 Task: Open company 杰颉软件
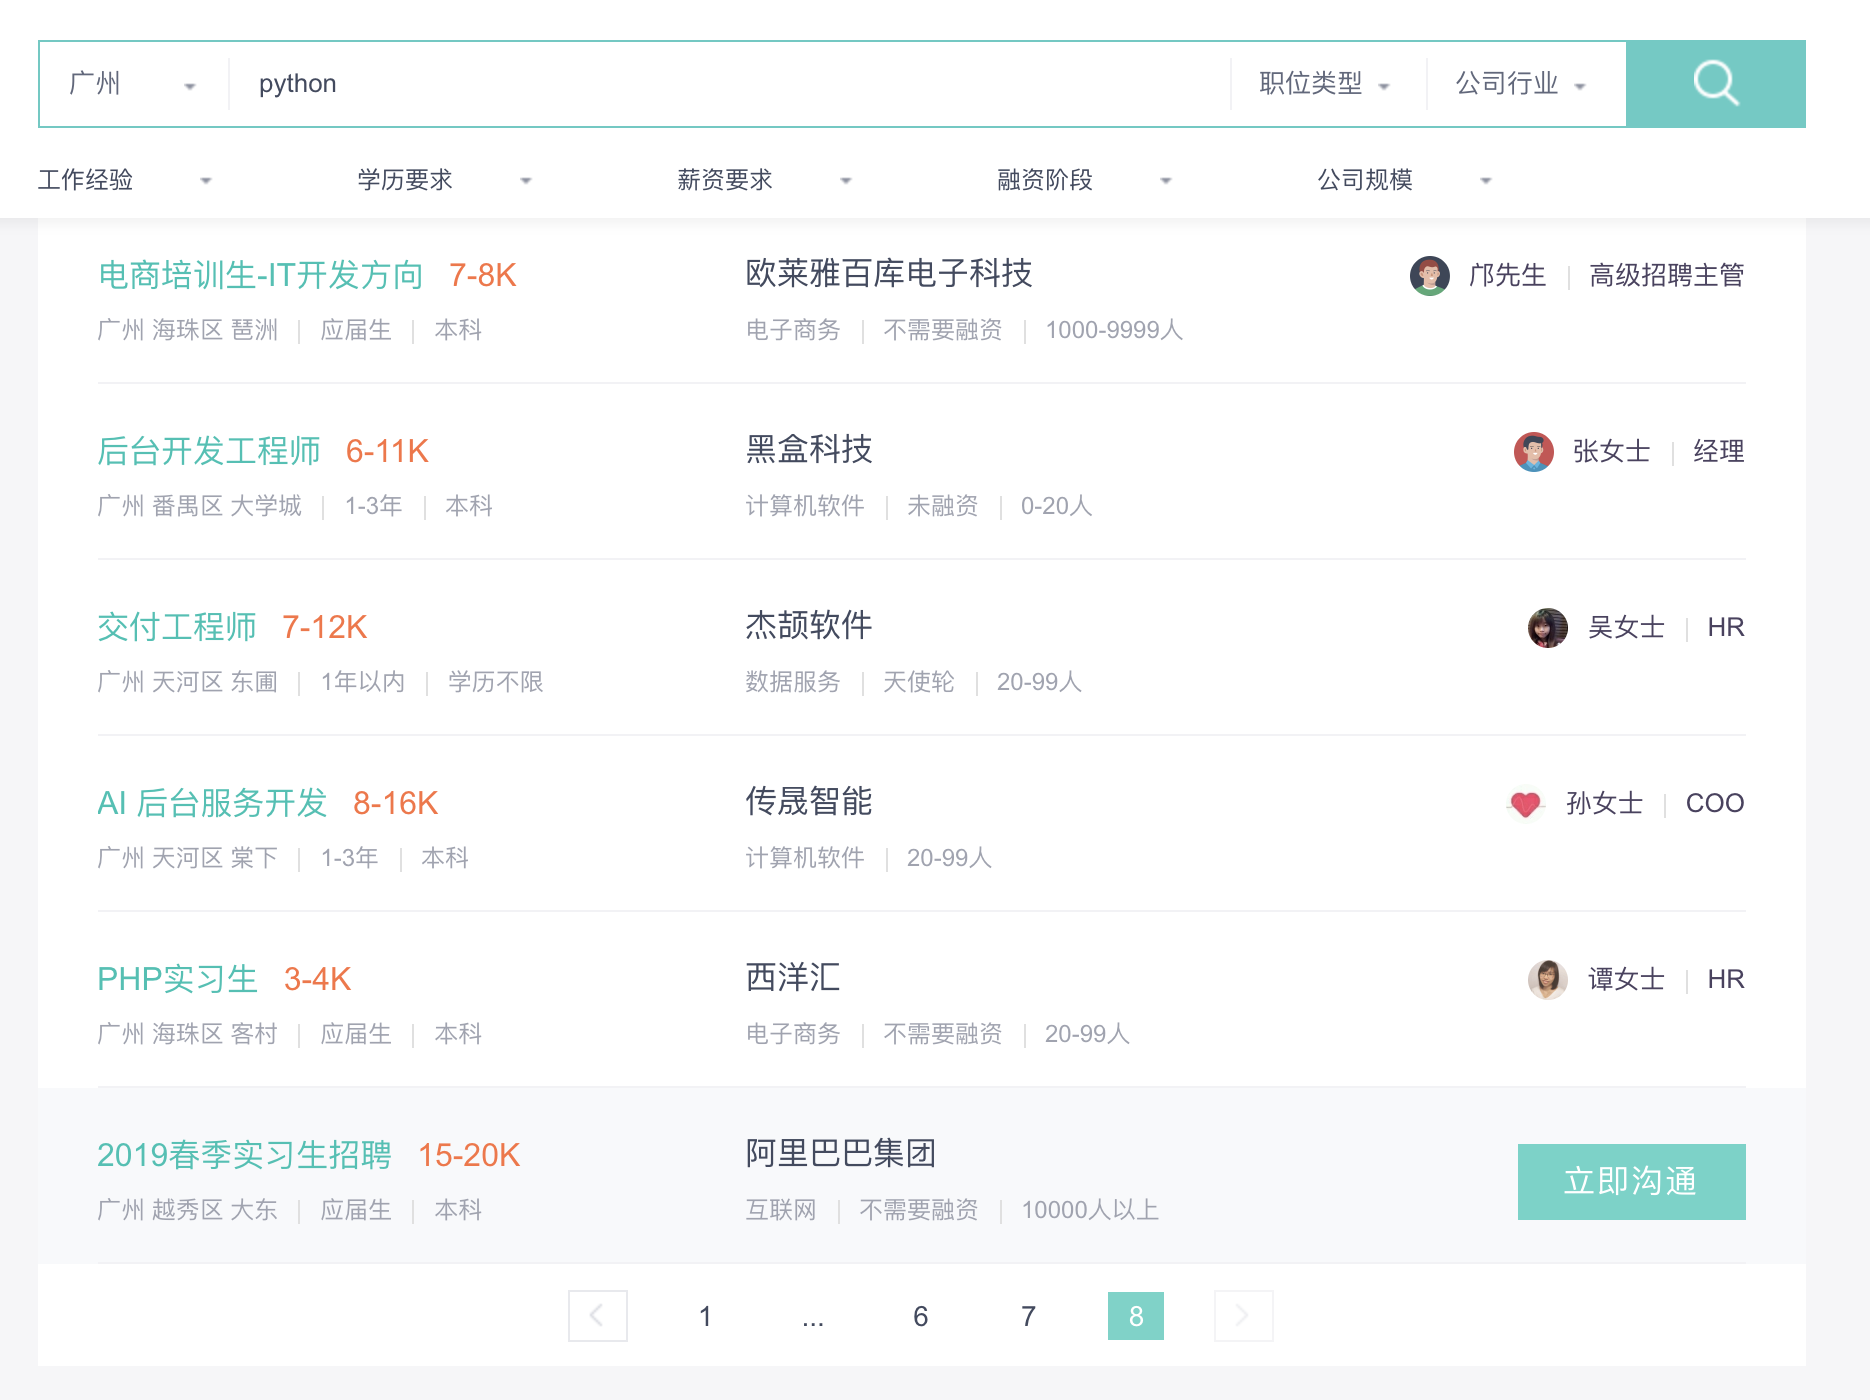[x=809, y=625]
